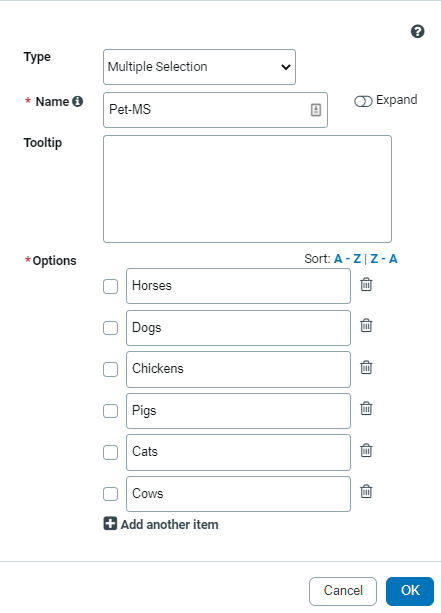Screen dimensions: 441x613
Task: Delete the Cats option with trash icon
Action: coord(366,450)
